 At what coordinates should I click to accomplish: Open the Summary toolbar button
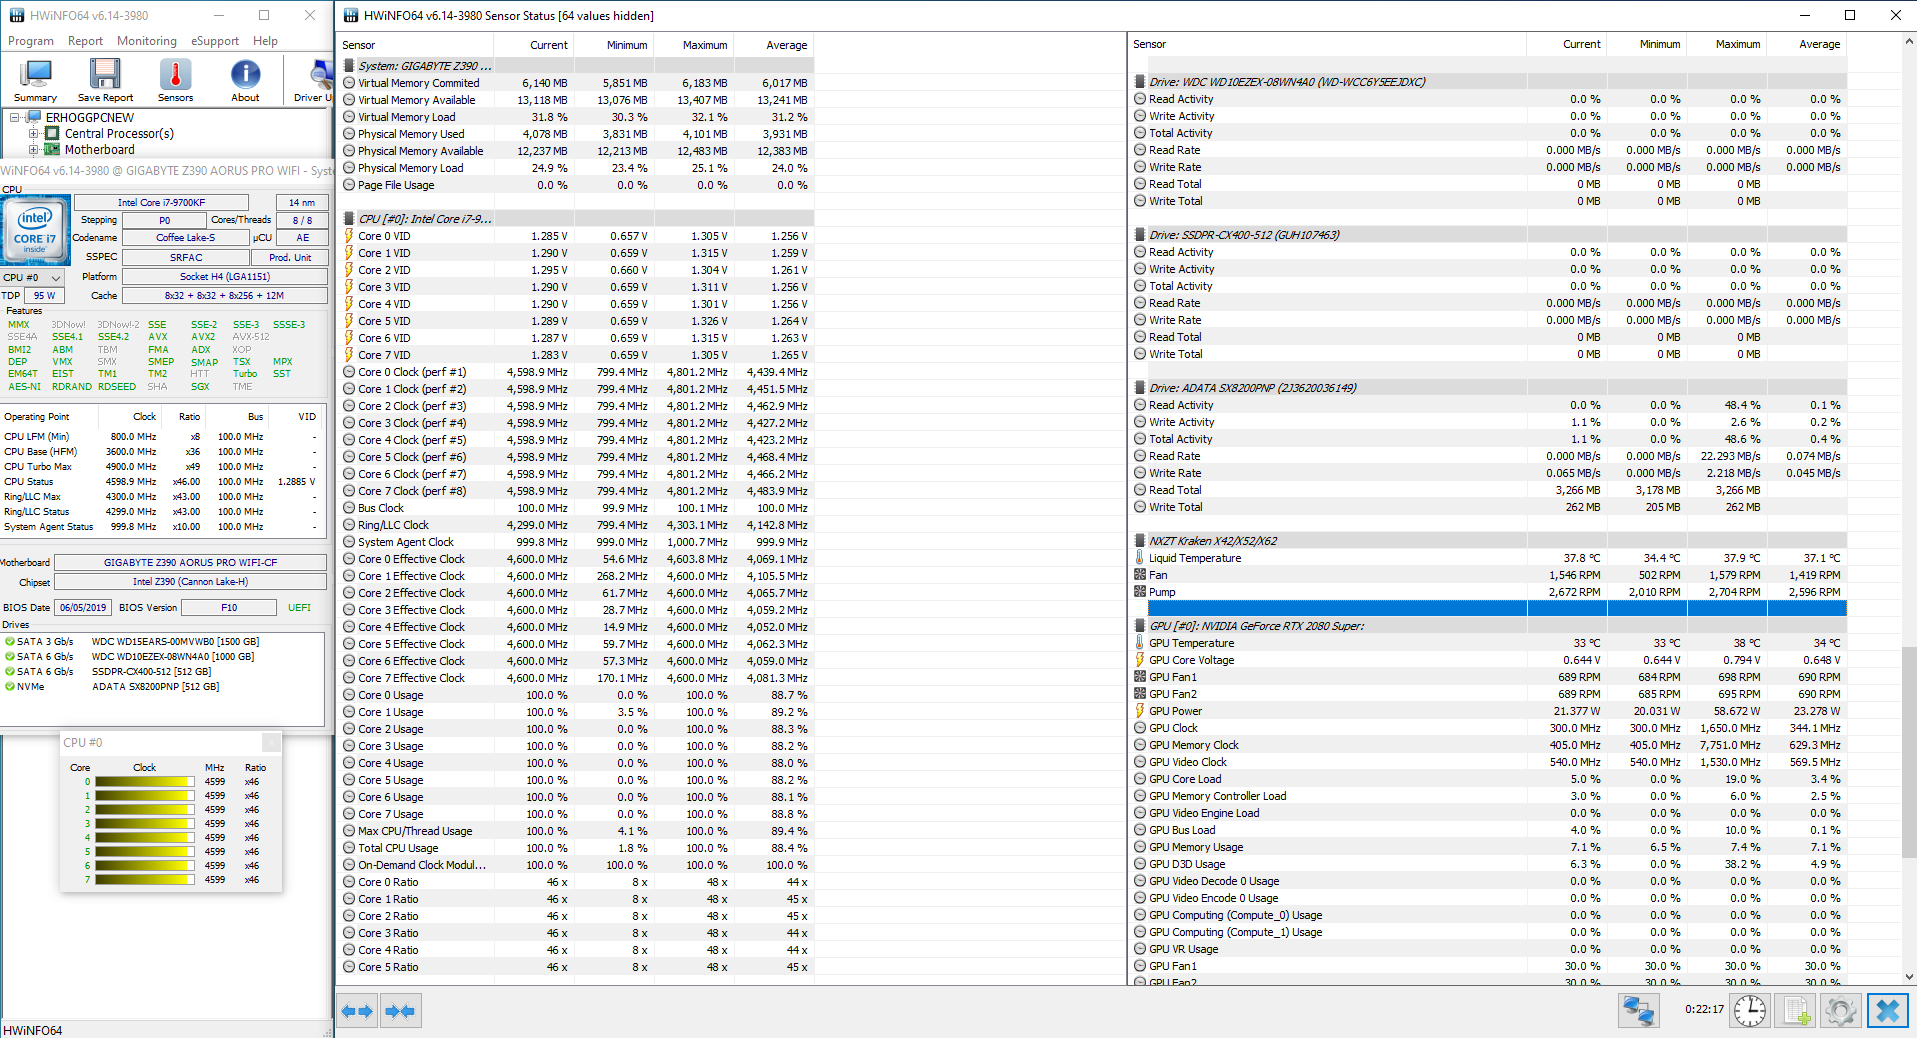(36, 80)
